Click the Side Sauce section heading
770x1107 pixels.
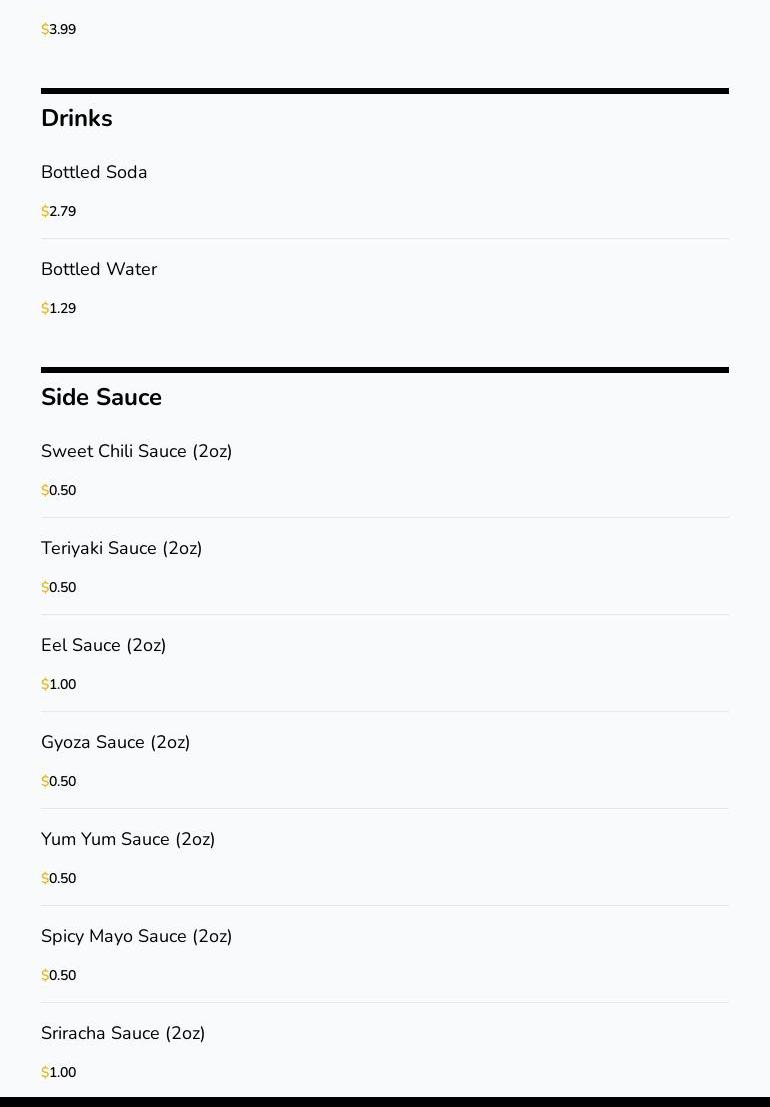tap(101, 397)
